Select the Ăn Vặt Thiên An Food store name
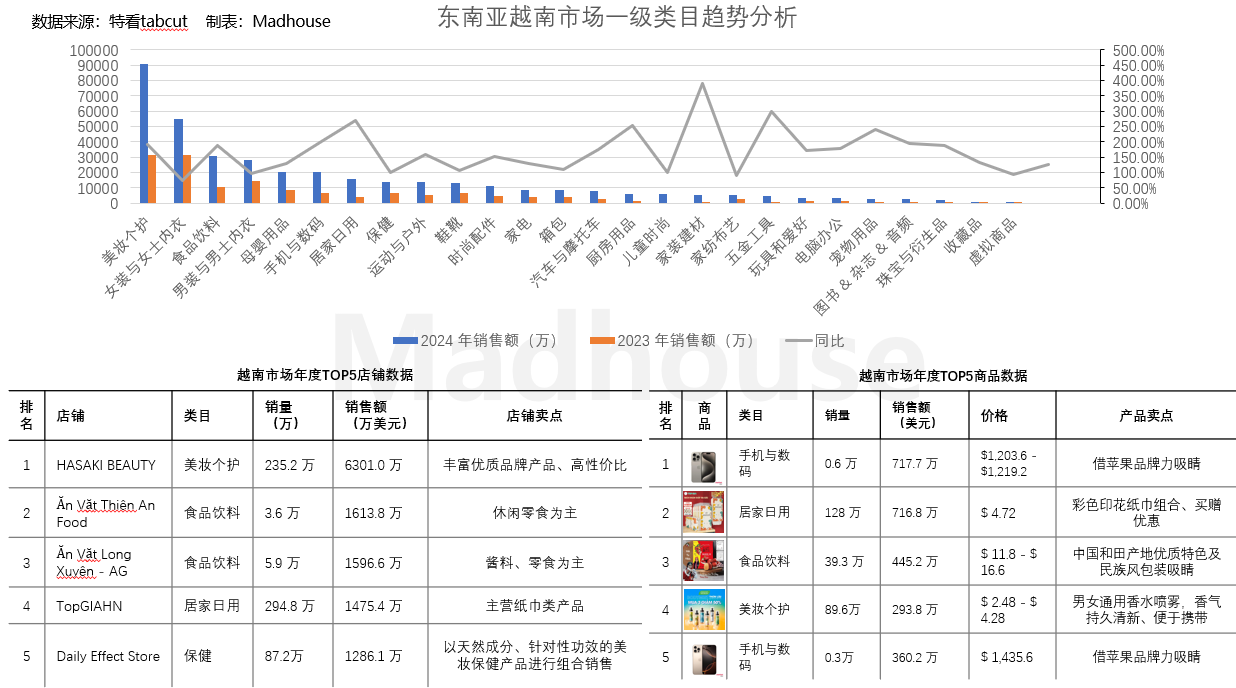This screenshot has width=1236, height=688. (x=106, y=513)
